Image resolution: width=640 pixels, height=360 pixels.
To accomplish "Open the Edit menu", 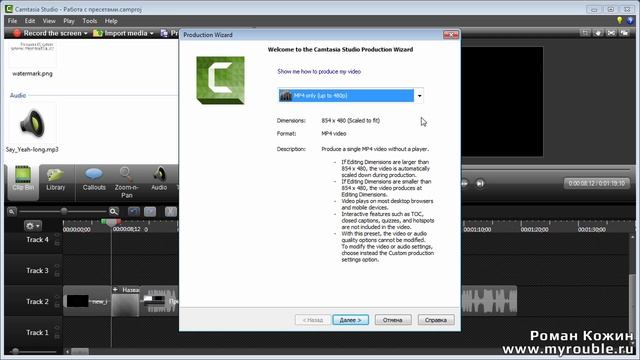I will coord(30,21).
